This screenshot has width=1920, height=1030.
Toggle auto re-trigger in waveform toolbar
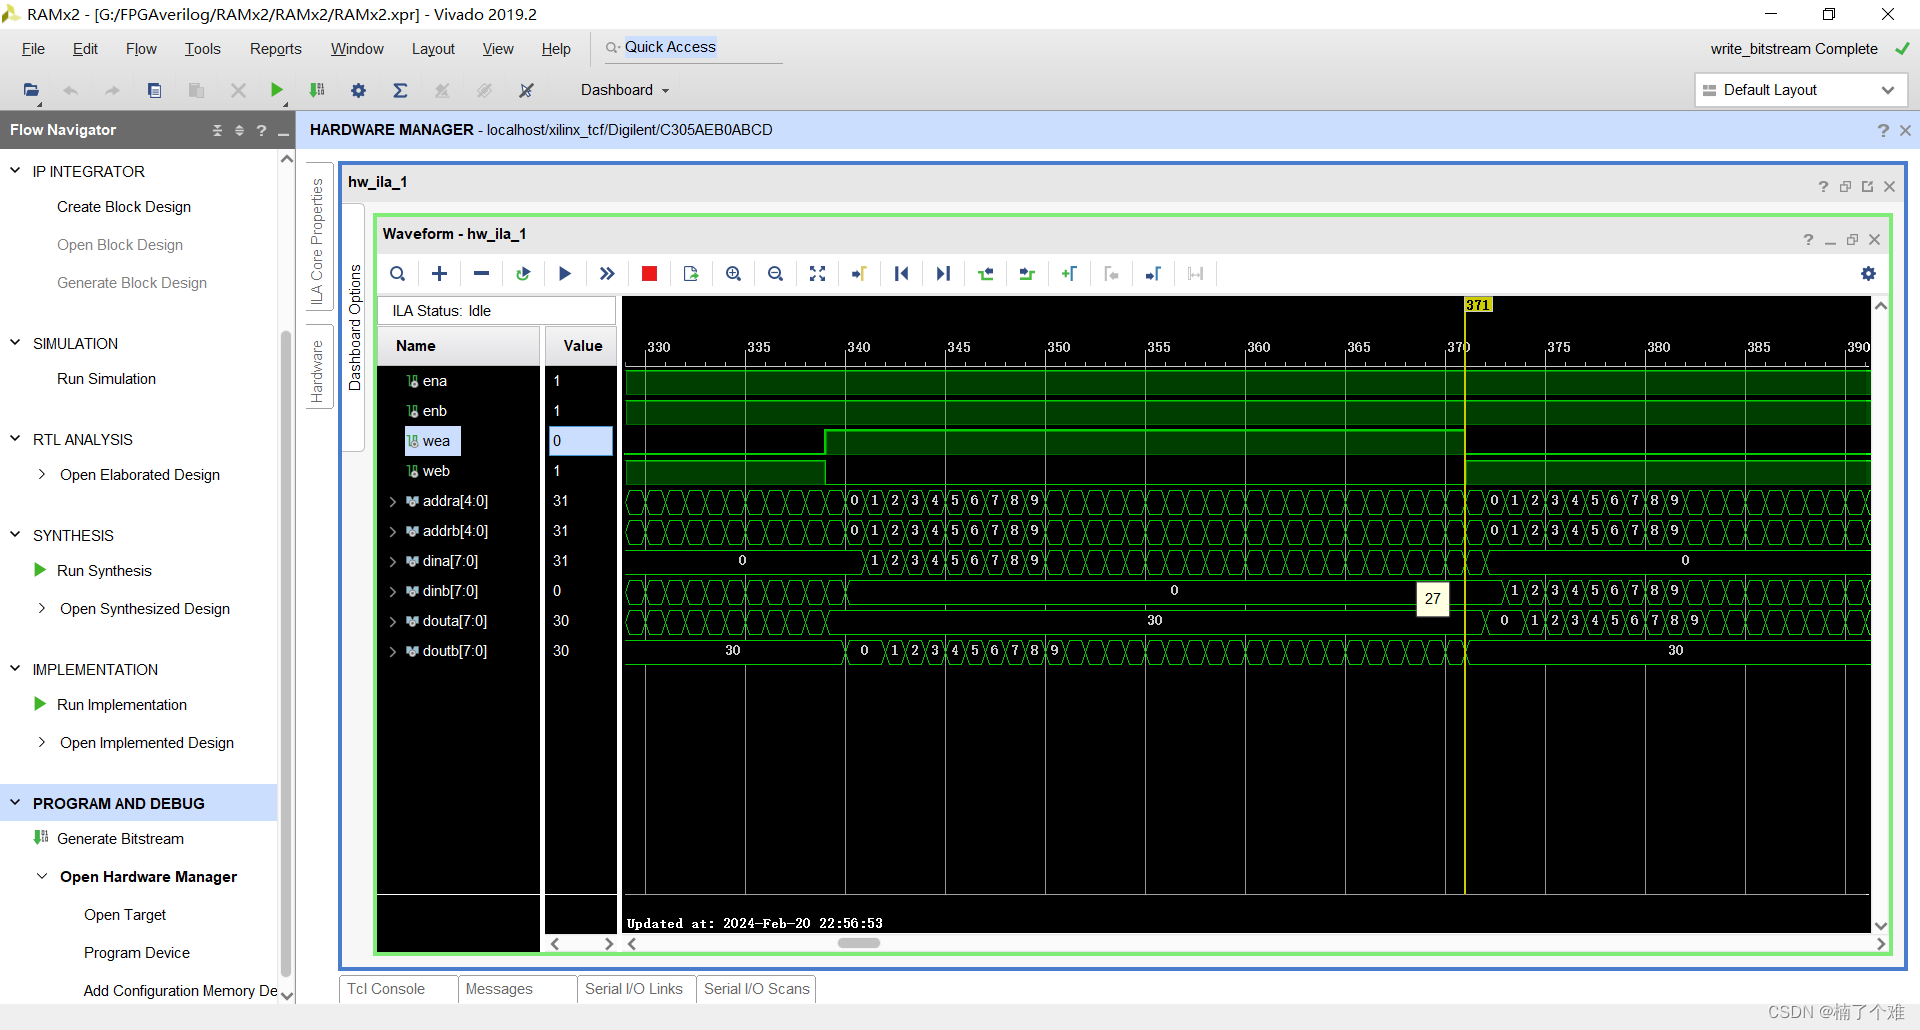point(523,274)
